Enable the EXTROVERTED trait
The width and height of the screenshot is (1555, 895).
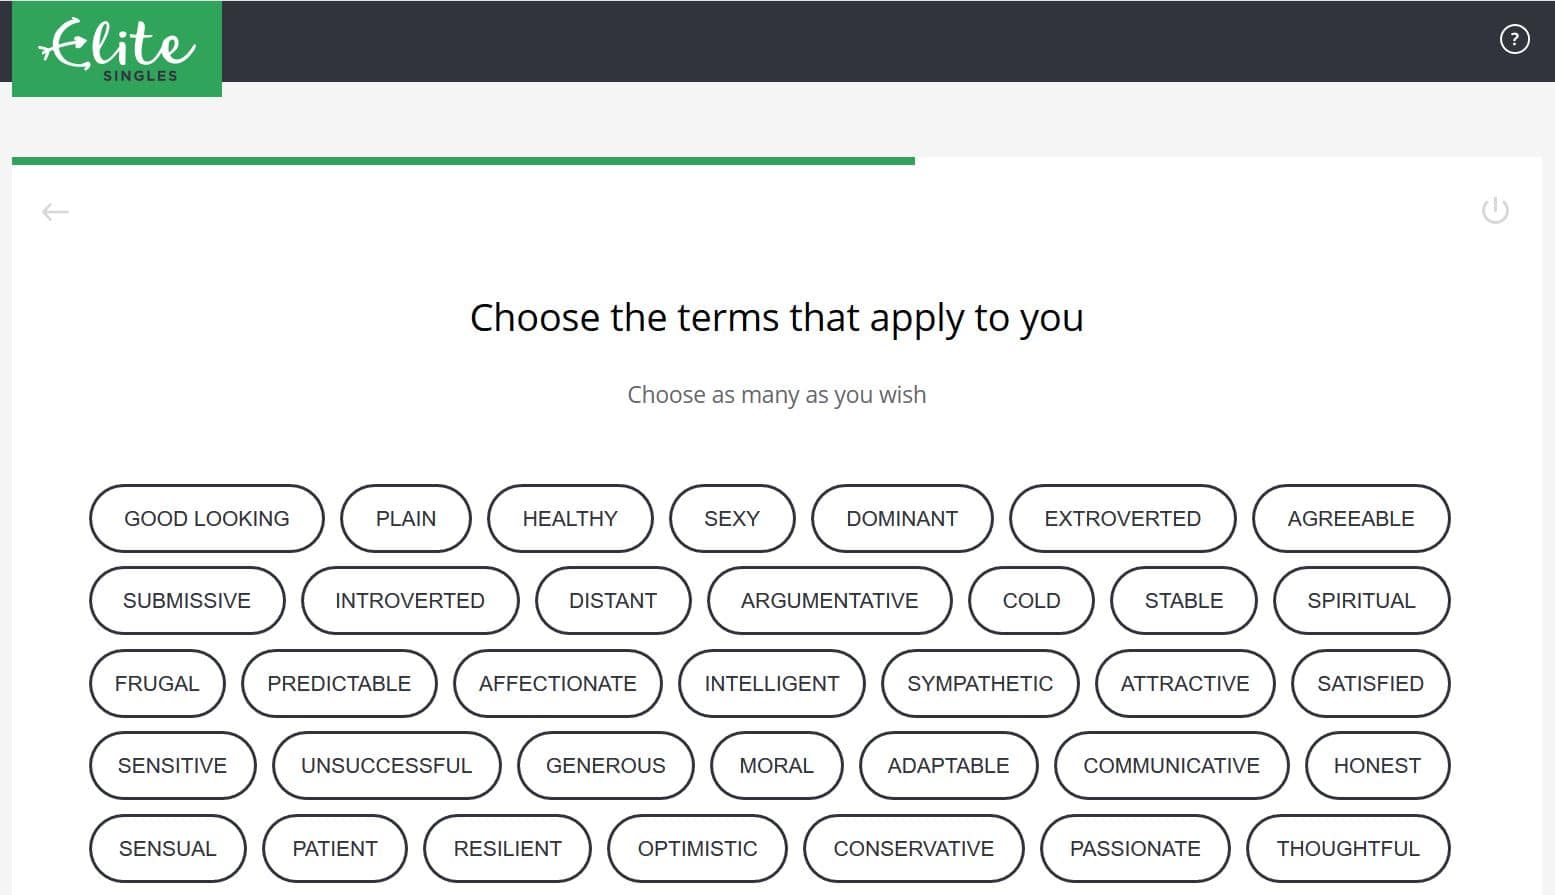pyautogui.click(x=1123, y=518)
